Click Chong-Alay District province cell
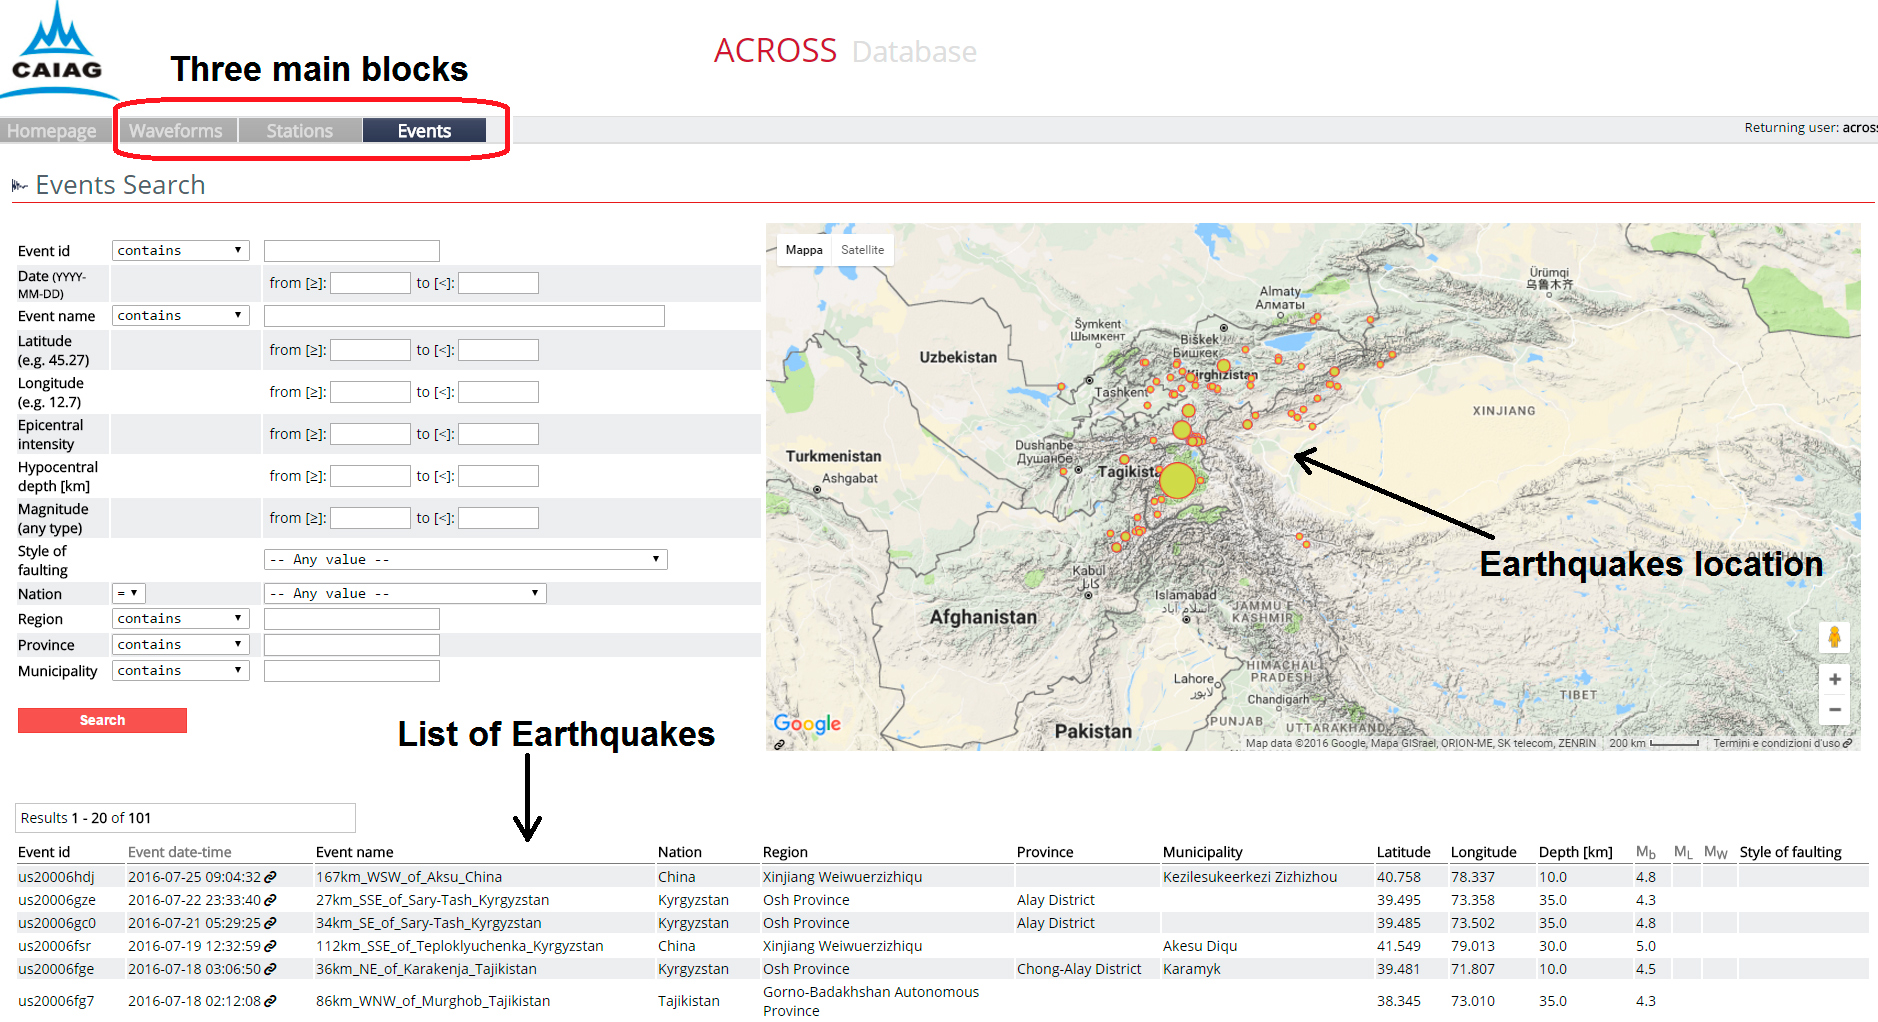The width and height of the screenshot is (1878, 1022). (x=1079, y=969)
